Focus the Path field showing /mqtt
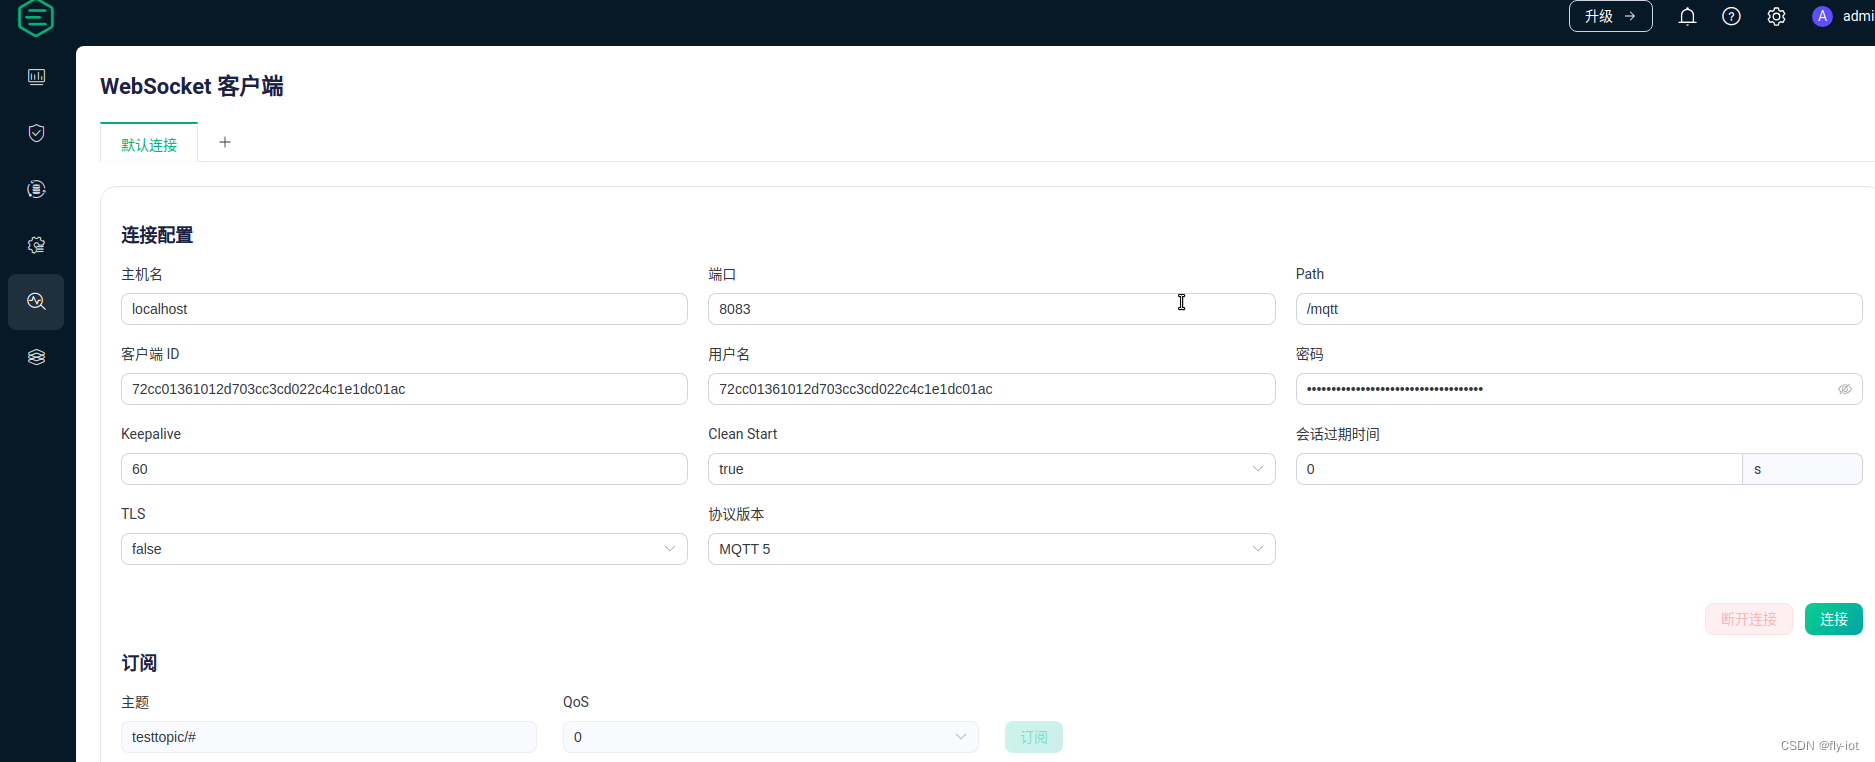The height and width of the screenshot is (762, 1875). 1579,309
